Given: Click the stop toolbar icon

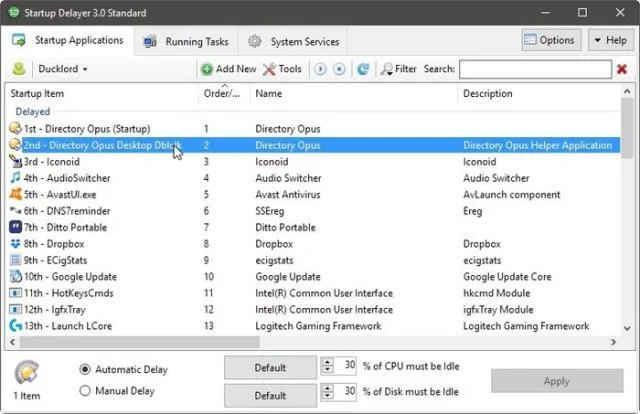Looking at the screenshot, I should (339, 69).
